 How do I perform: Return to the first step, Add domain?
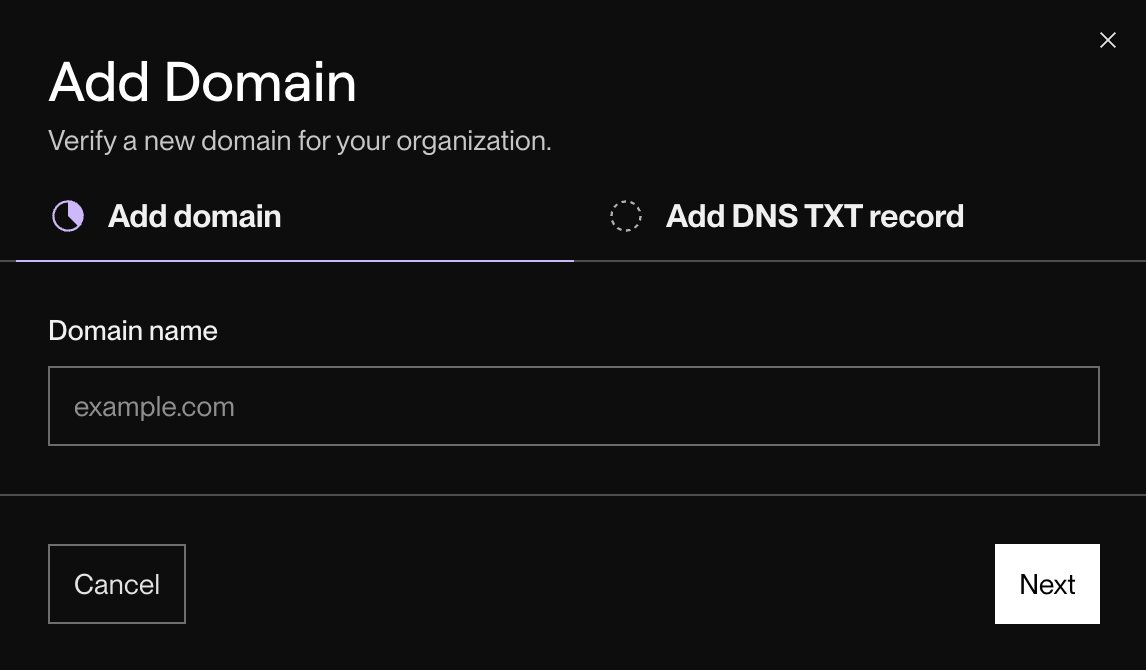click(x=194, y=215)
